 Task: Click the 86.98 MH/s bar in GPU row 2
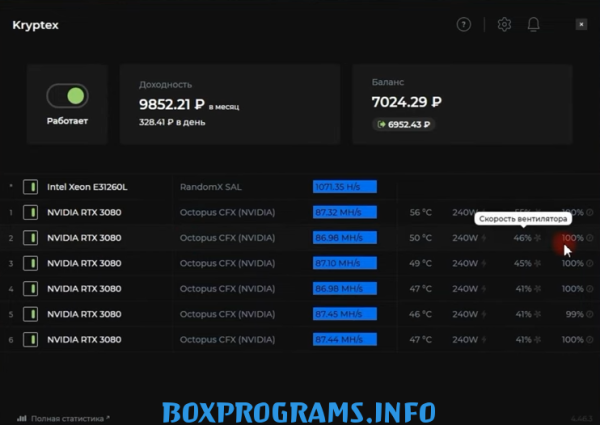point(345,238)
